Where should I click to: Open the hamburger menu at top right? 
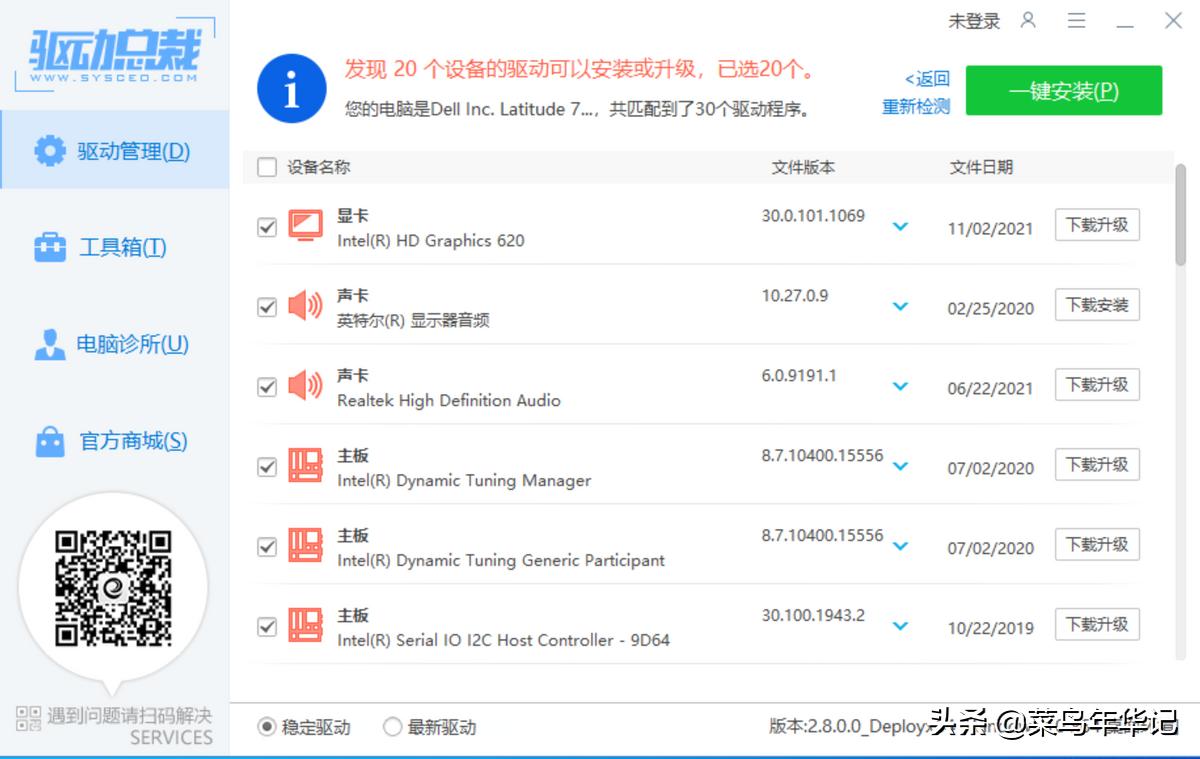1076,20
